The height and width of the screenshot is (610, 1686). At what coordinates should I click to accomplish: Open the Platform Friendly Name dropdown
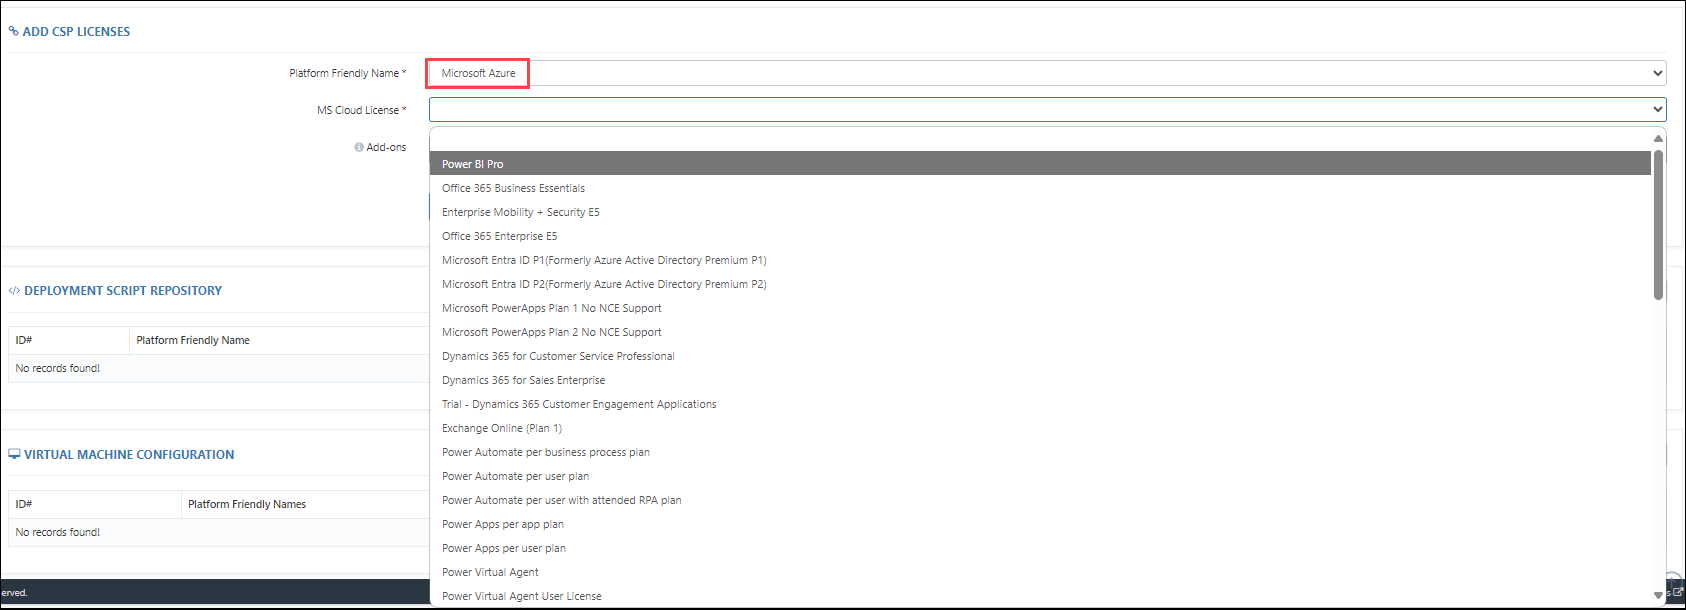click(1047, 73)
